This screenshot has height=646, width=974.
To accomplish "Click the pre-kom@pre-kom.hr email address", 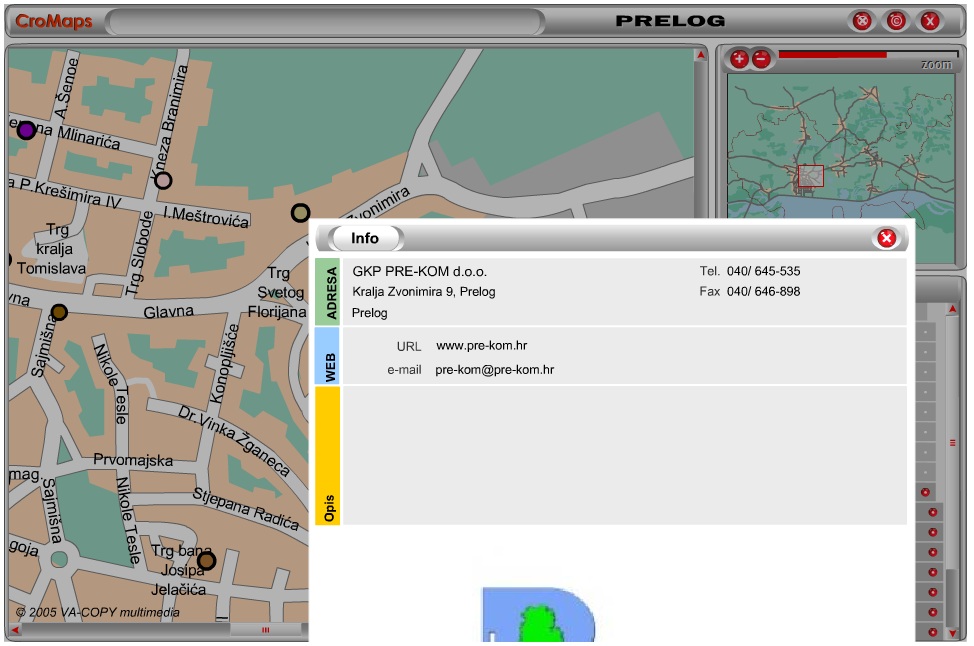I will [x=494, y=370].
